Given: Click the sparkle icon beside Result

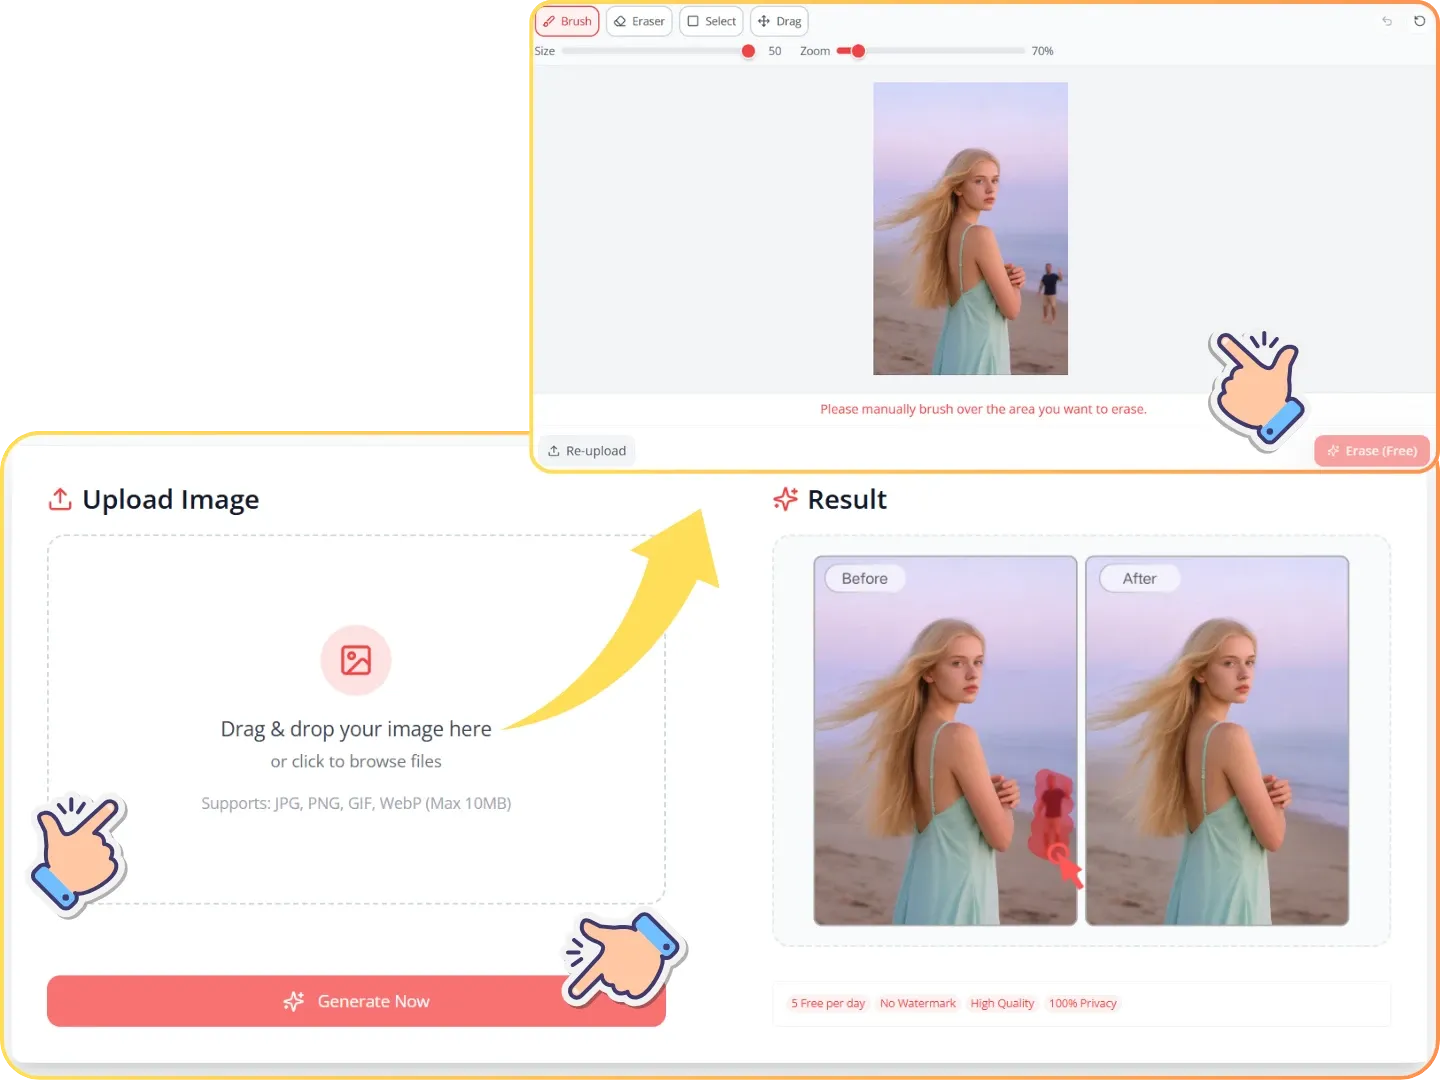Looking at the screenshot, I should pyautogui.click(x=786, y=499).
